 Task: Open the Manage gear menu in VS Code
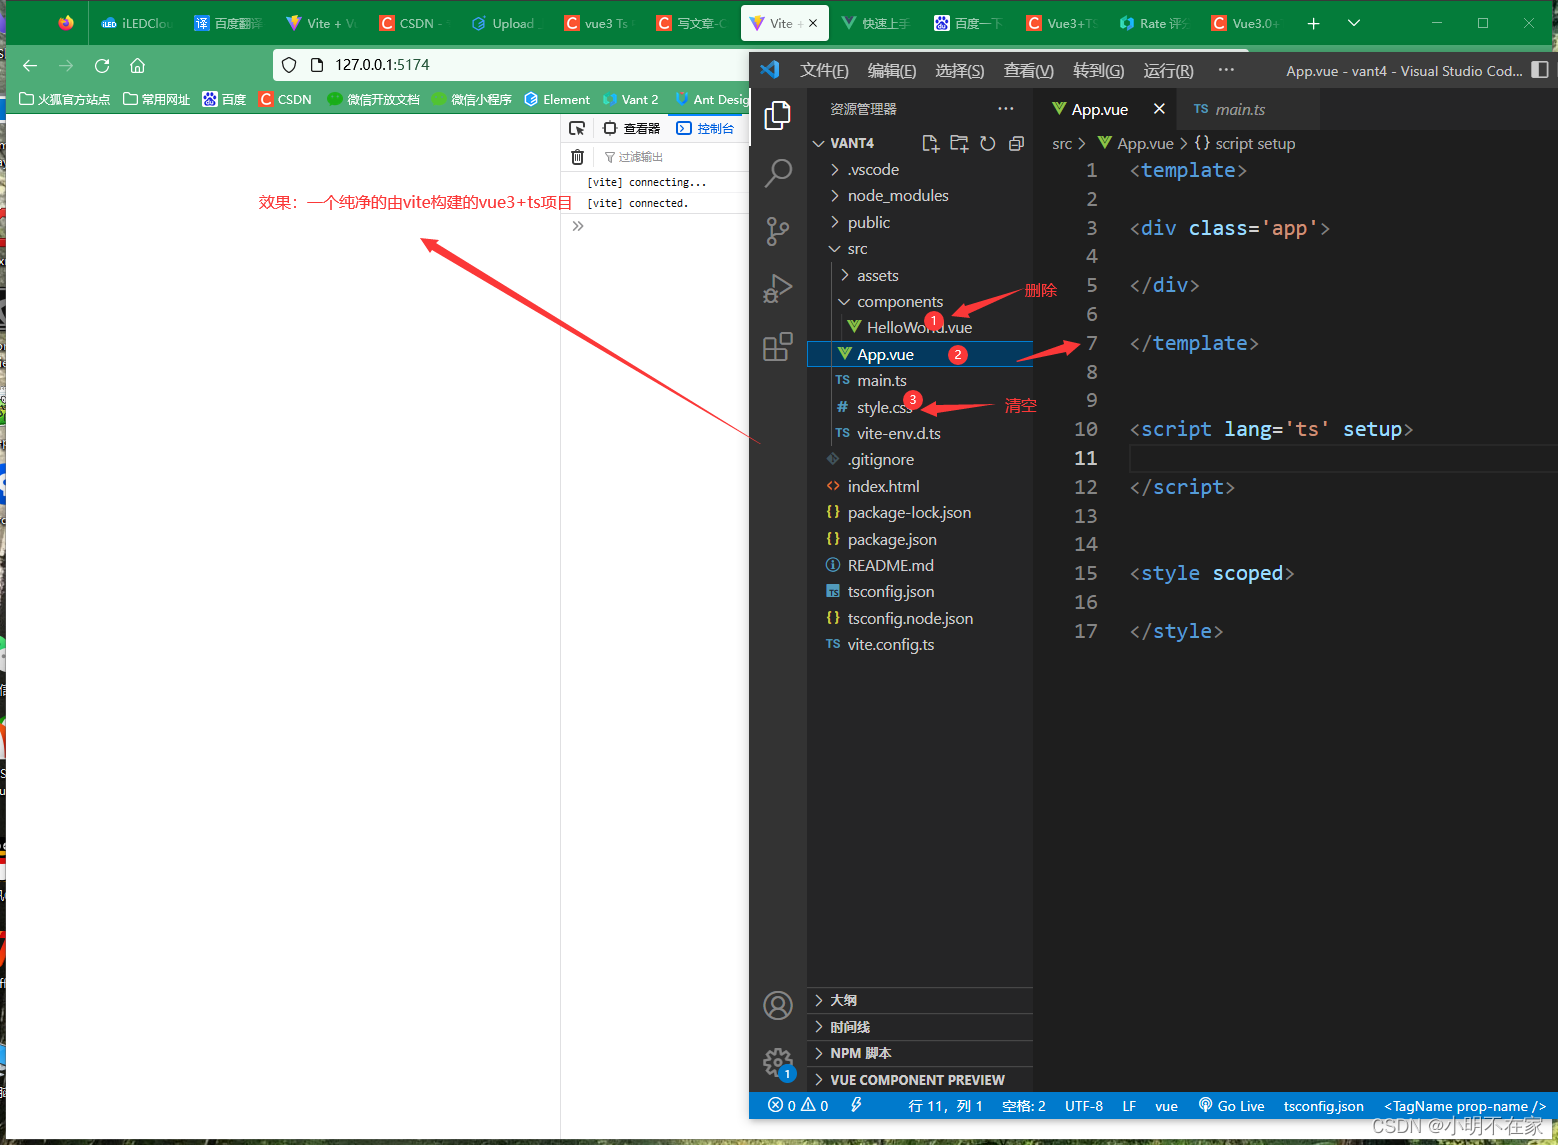[x=778, y=1062]
